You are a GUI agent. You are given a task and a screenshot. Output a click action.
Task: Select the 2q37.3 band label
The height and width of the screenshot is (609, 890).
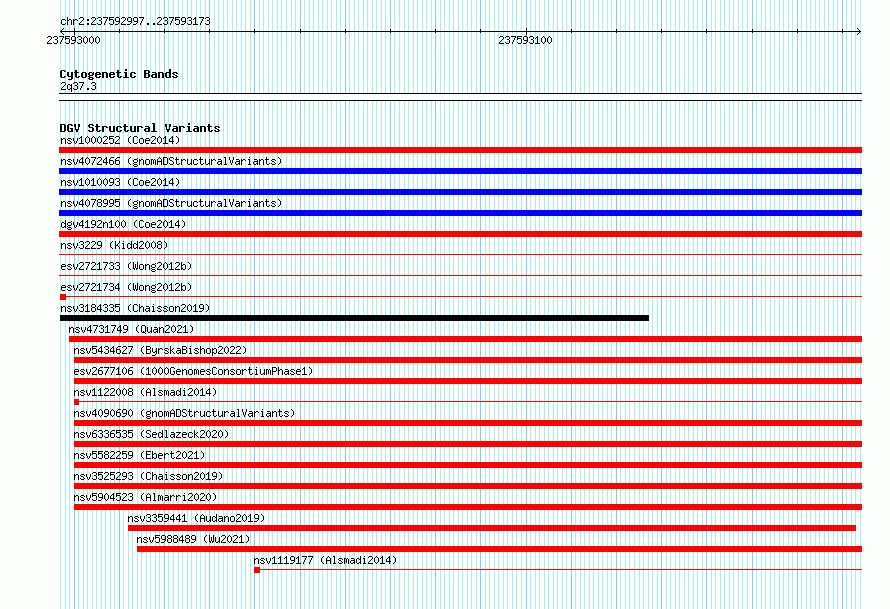(78, 86)
